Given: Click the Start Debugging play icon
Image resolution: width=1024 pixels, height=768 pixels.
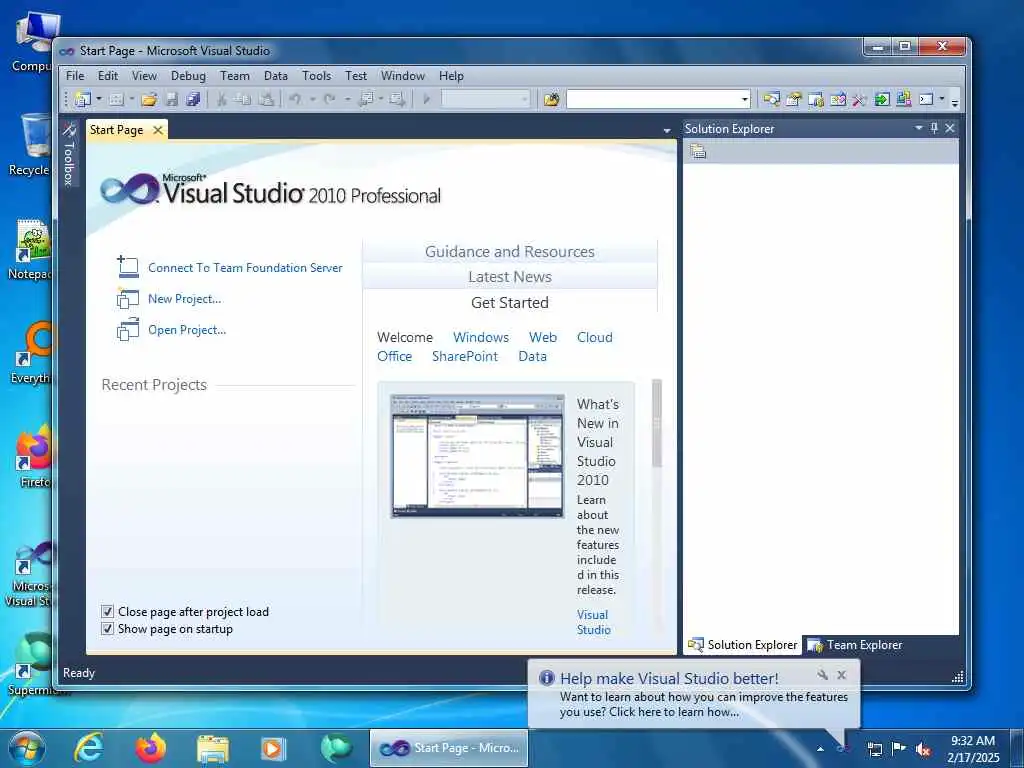Looking at the screenshot, I should pos(426,99).
